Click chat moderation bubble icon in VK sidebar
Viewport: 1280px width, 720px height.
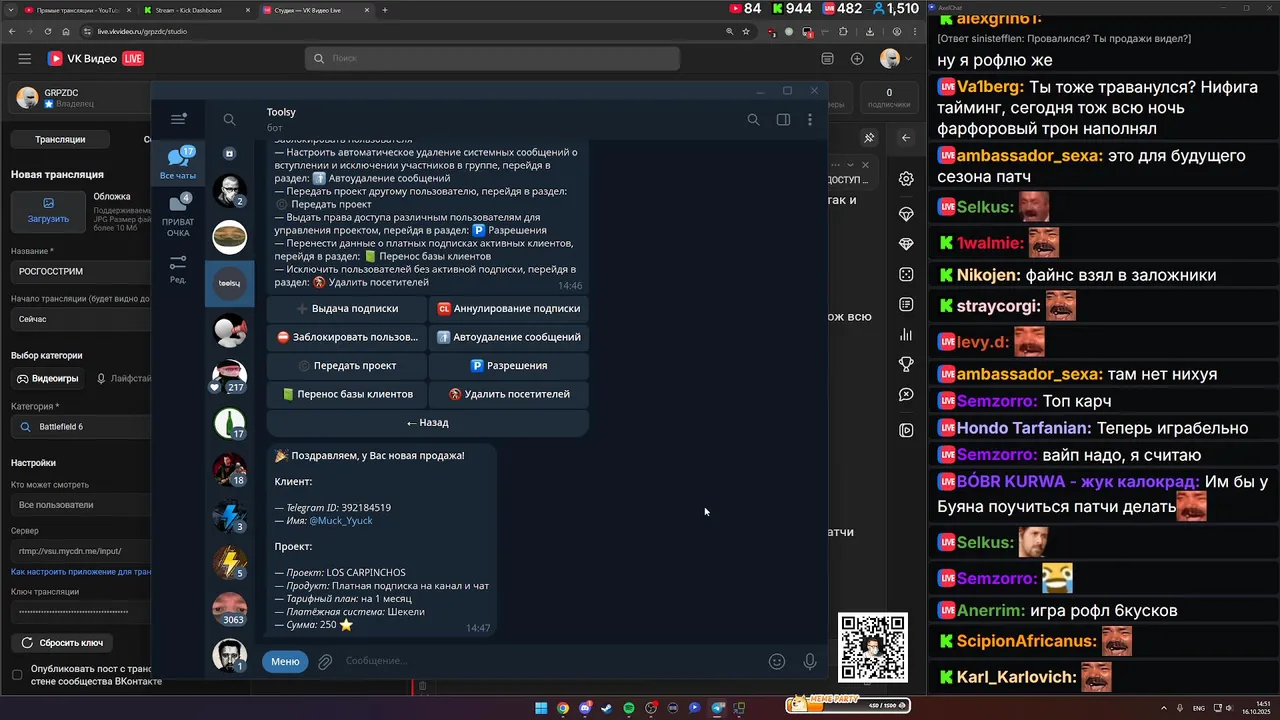click(x=906, y=395)
